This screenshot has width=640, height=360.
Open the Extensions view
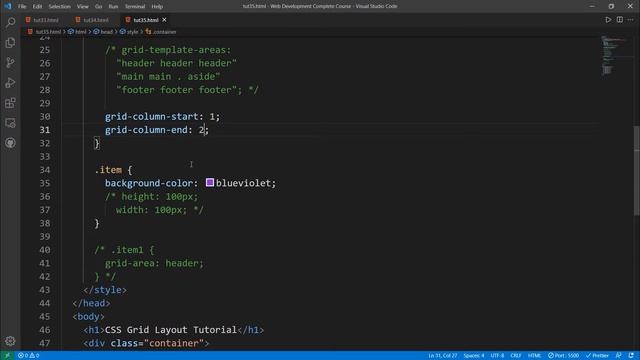tap(10, 103)
